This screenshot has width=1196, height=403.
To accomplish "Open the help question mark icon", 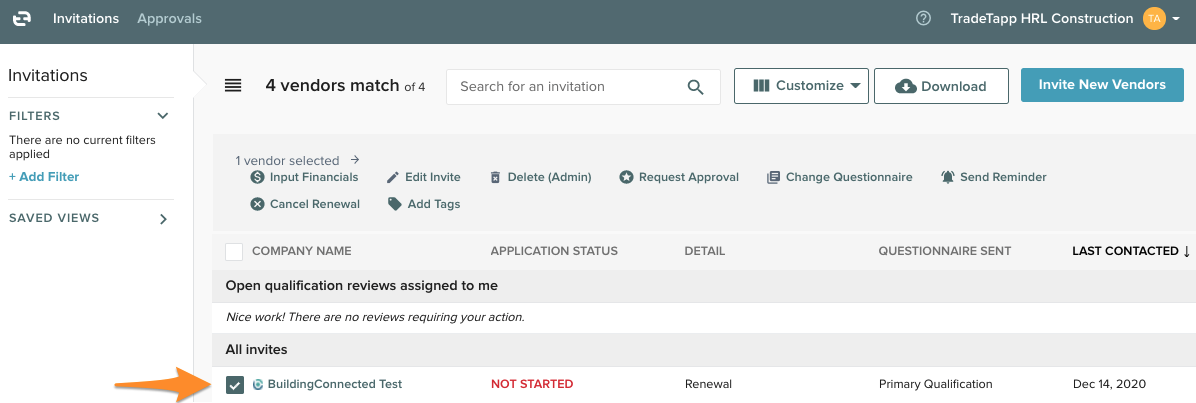I will tap(923, 19).
